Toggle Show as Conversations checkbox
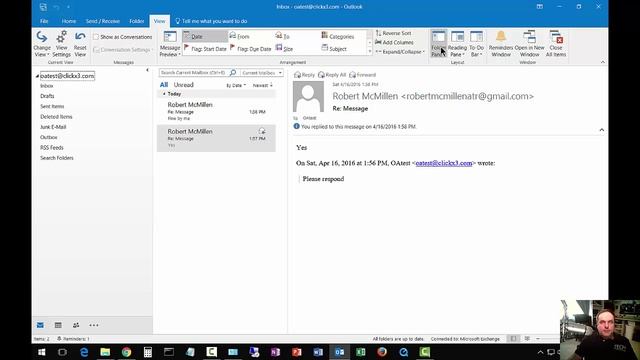This screenshot has height=360, width=640. point(96,37)
